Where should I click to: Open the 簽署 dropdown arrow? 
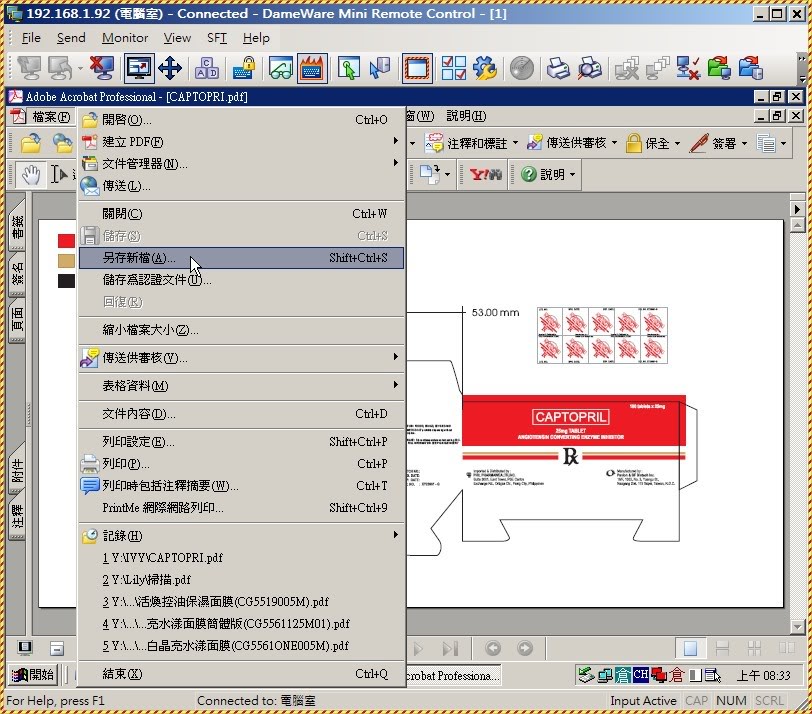tap(744, 143)
